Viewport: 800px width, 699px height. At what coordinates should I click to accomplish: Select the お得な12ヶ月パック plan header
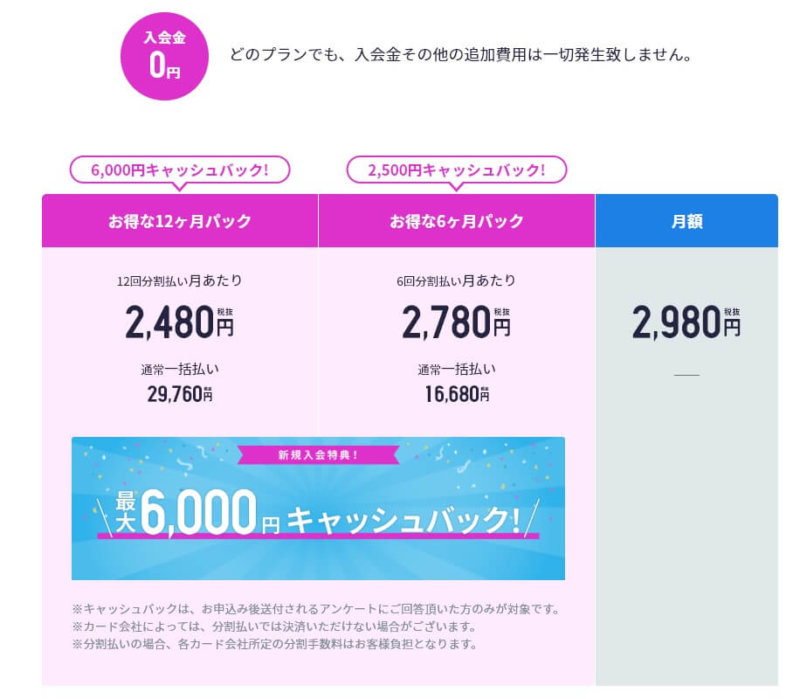[x=180, y=221]
